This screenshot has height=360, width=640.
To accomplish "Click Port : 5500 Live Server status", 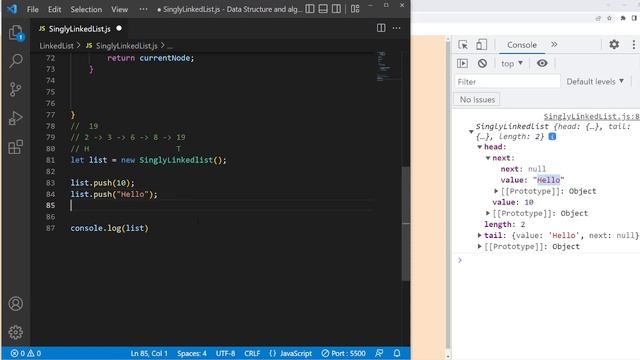I will click(x=343, y=353).
